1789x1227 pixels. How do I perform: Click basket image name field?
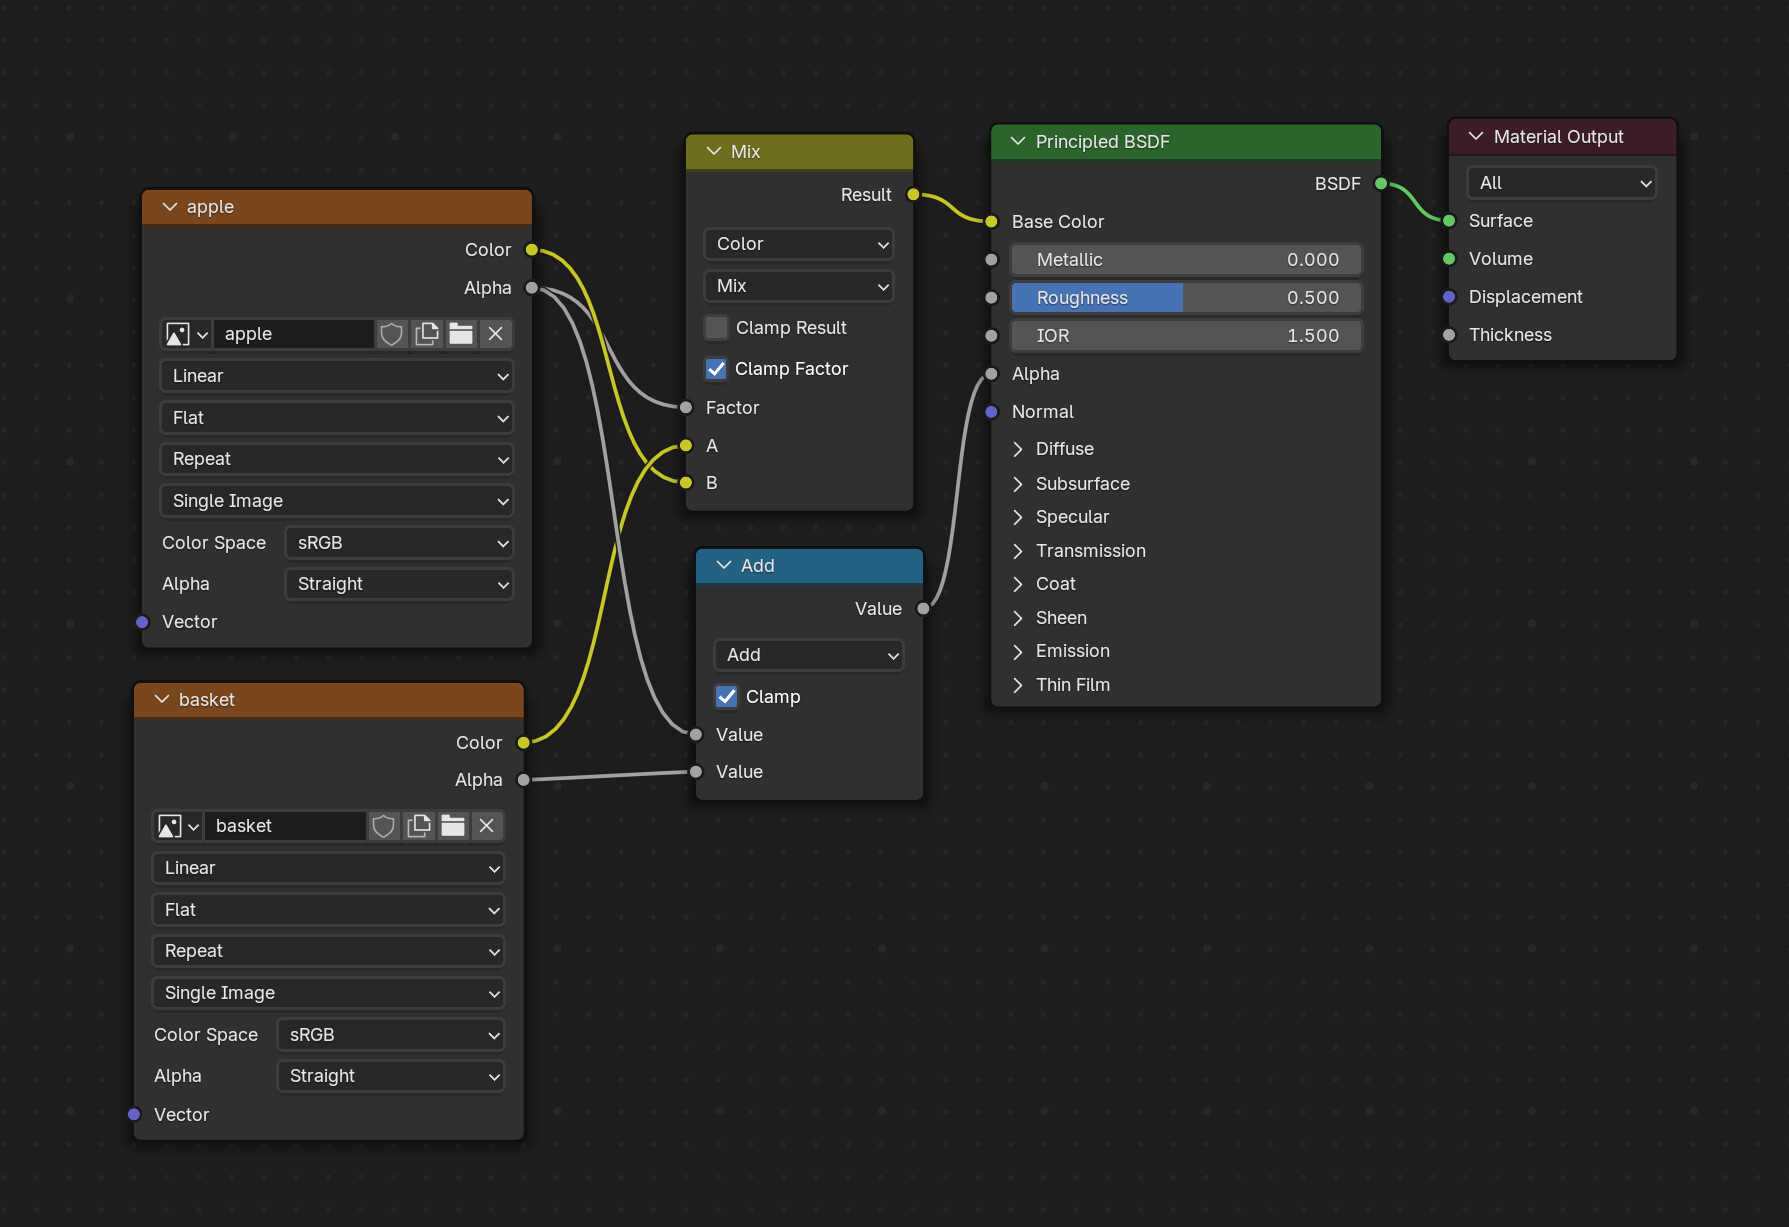[x=286, y=826]
